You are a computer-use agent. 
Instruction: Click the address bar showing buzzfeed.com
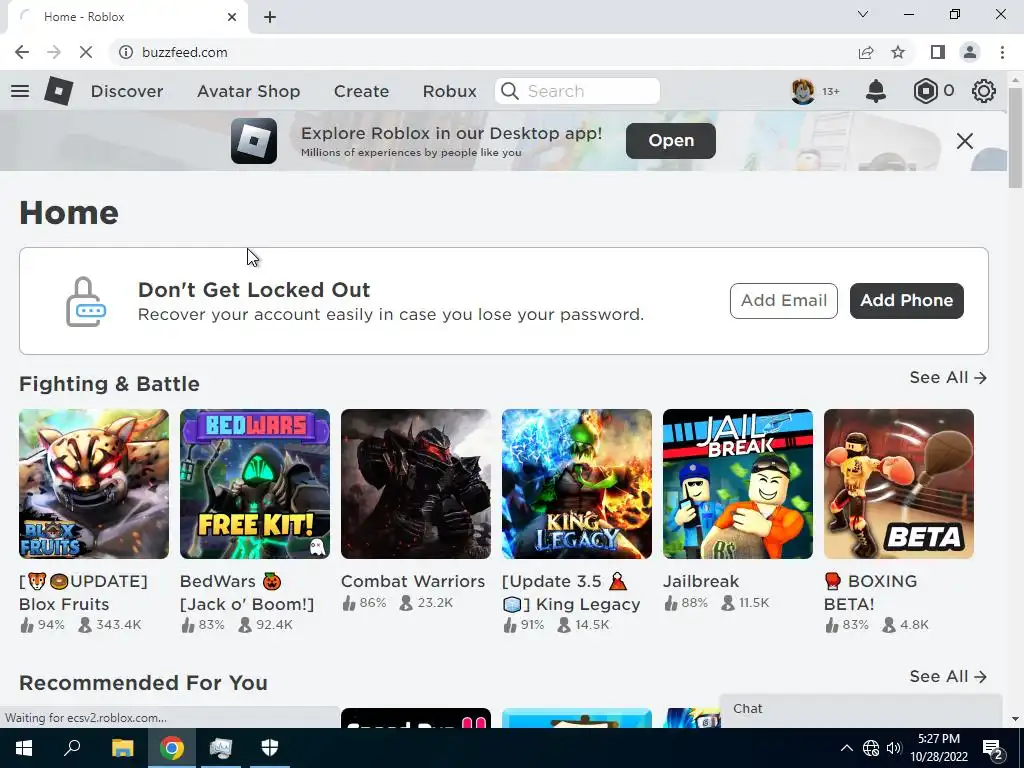(483, 52)
